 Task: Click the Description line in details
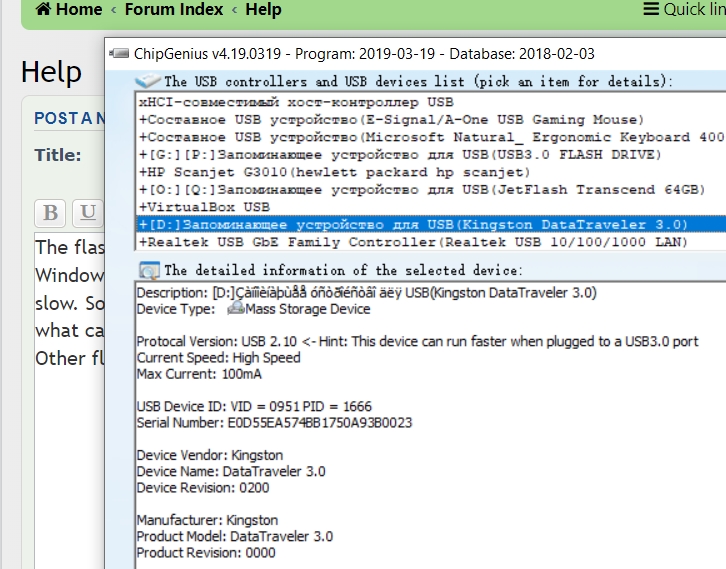pyautogui.click(x=366, y=293)
